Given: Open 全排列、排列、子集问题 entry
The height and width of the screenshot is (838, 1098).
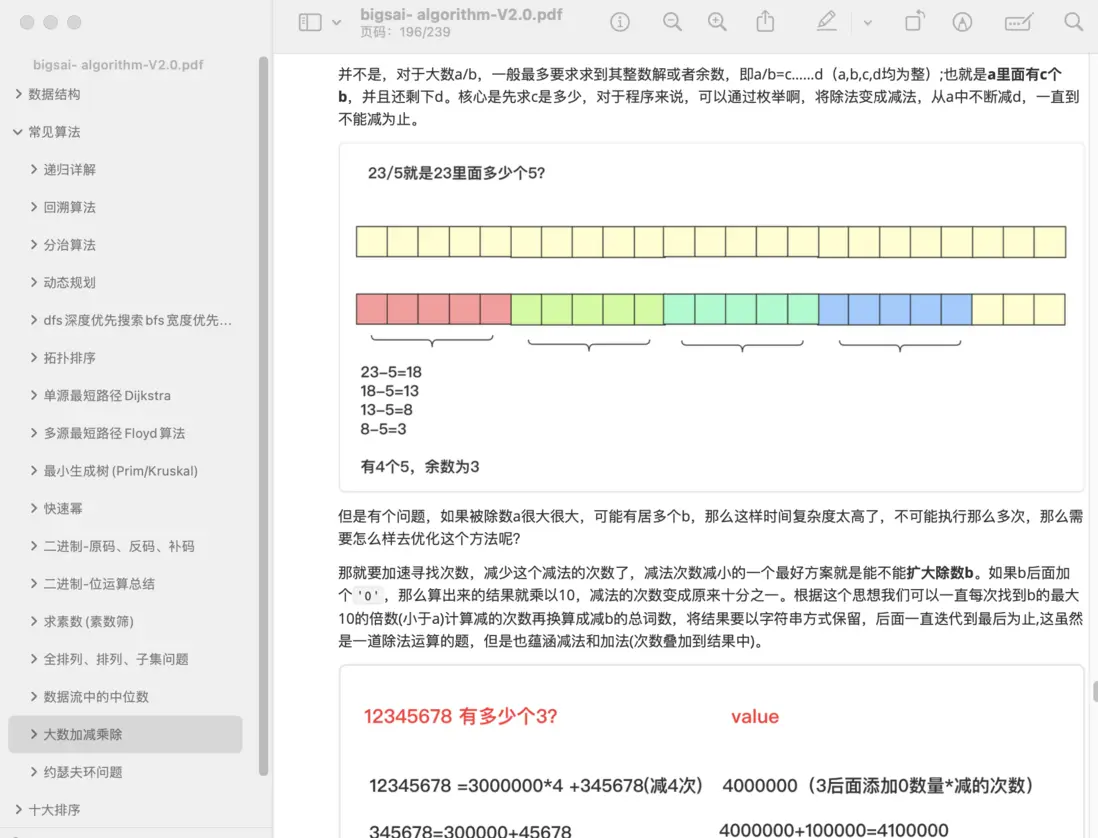Looking at the screenshot, I should click(116, 659).
